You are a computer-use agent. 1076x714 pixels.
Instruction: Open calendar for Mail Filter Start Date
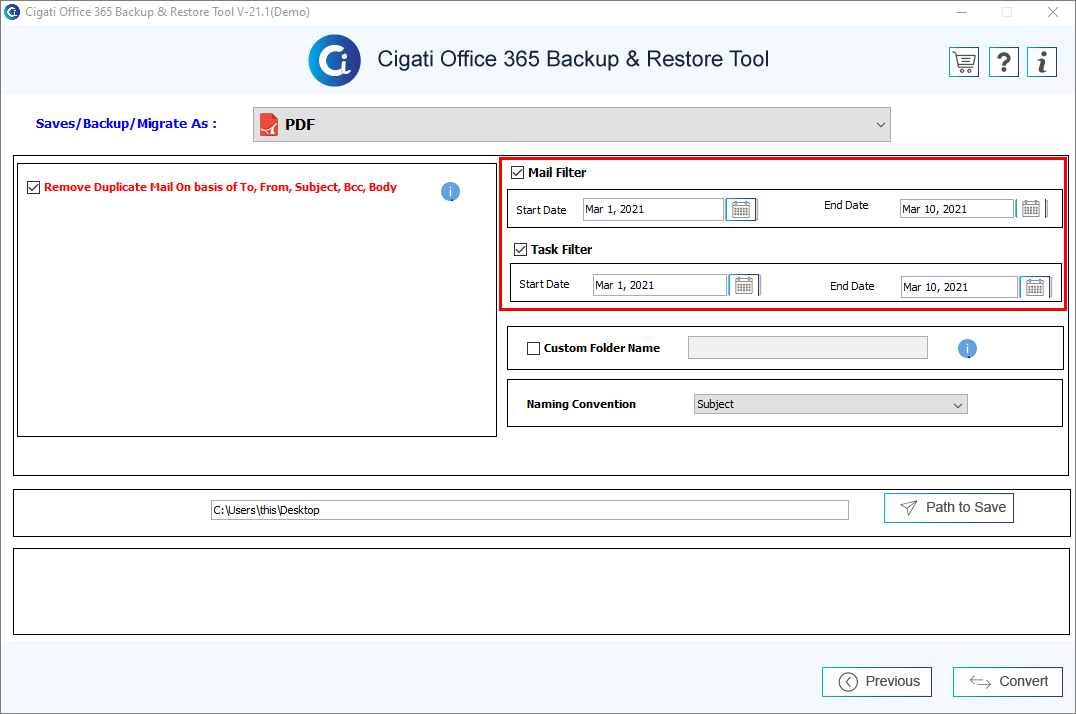click(741, 209)
